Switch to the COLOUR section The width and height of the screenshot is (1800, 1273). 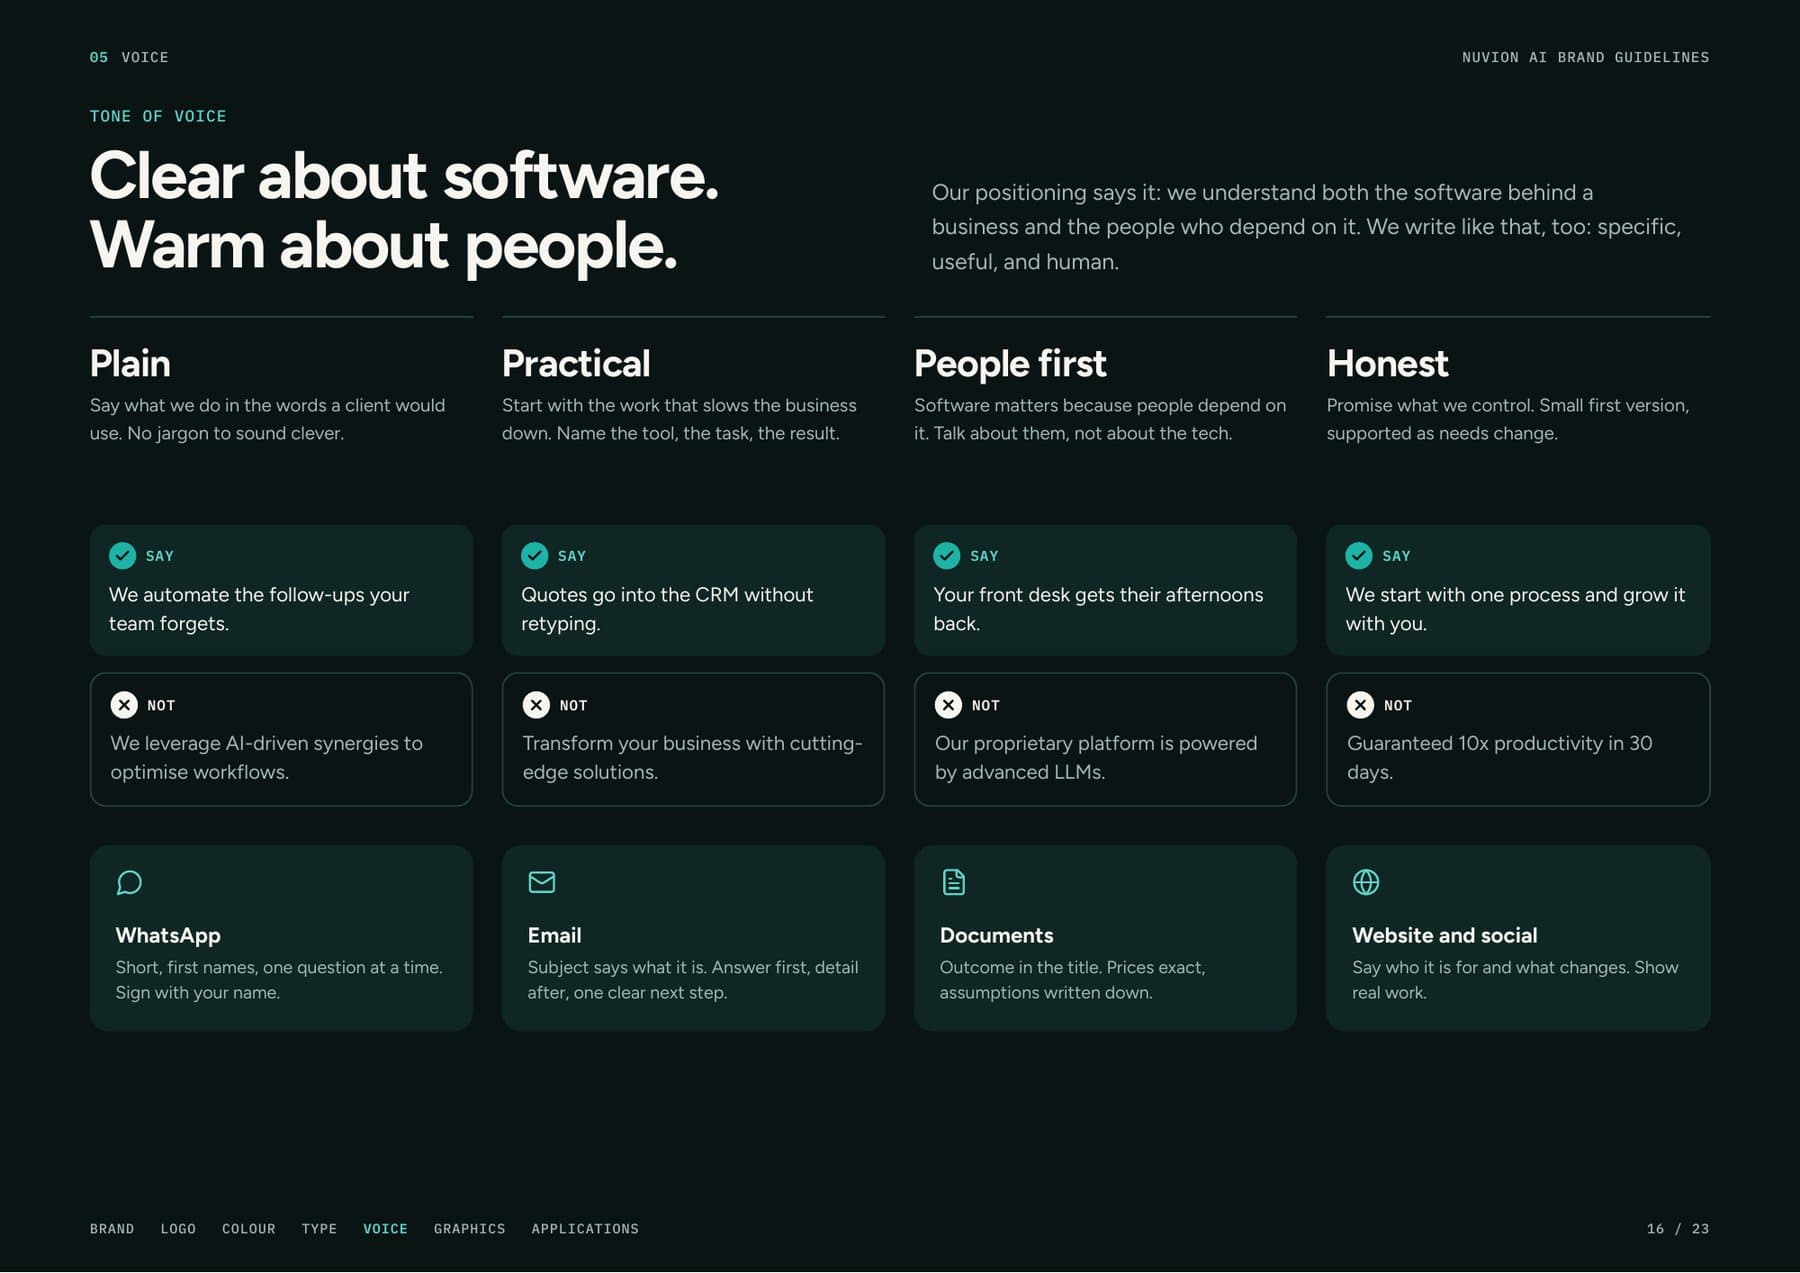click(x=249, y=1229)
